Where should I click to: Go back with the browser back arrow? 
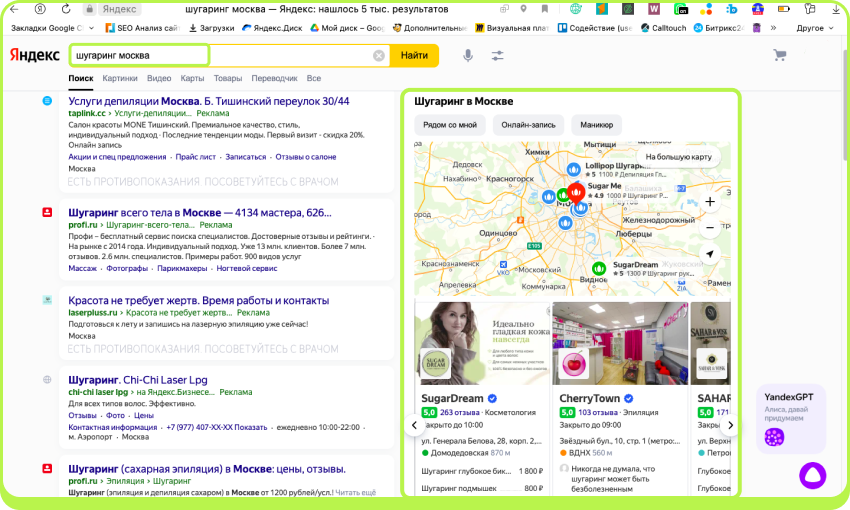click(14, 9)
